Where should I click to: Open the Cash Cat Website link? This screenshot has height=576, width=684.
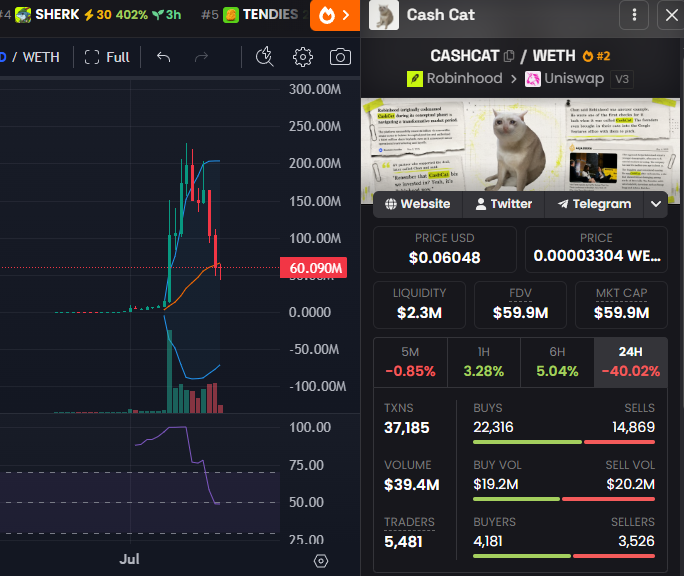point(417,204)
